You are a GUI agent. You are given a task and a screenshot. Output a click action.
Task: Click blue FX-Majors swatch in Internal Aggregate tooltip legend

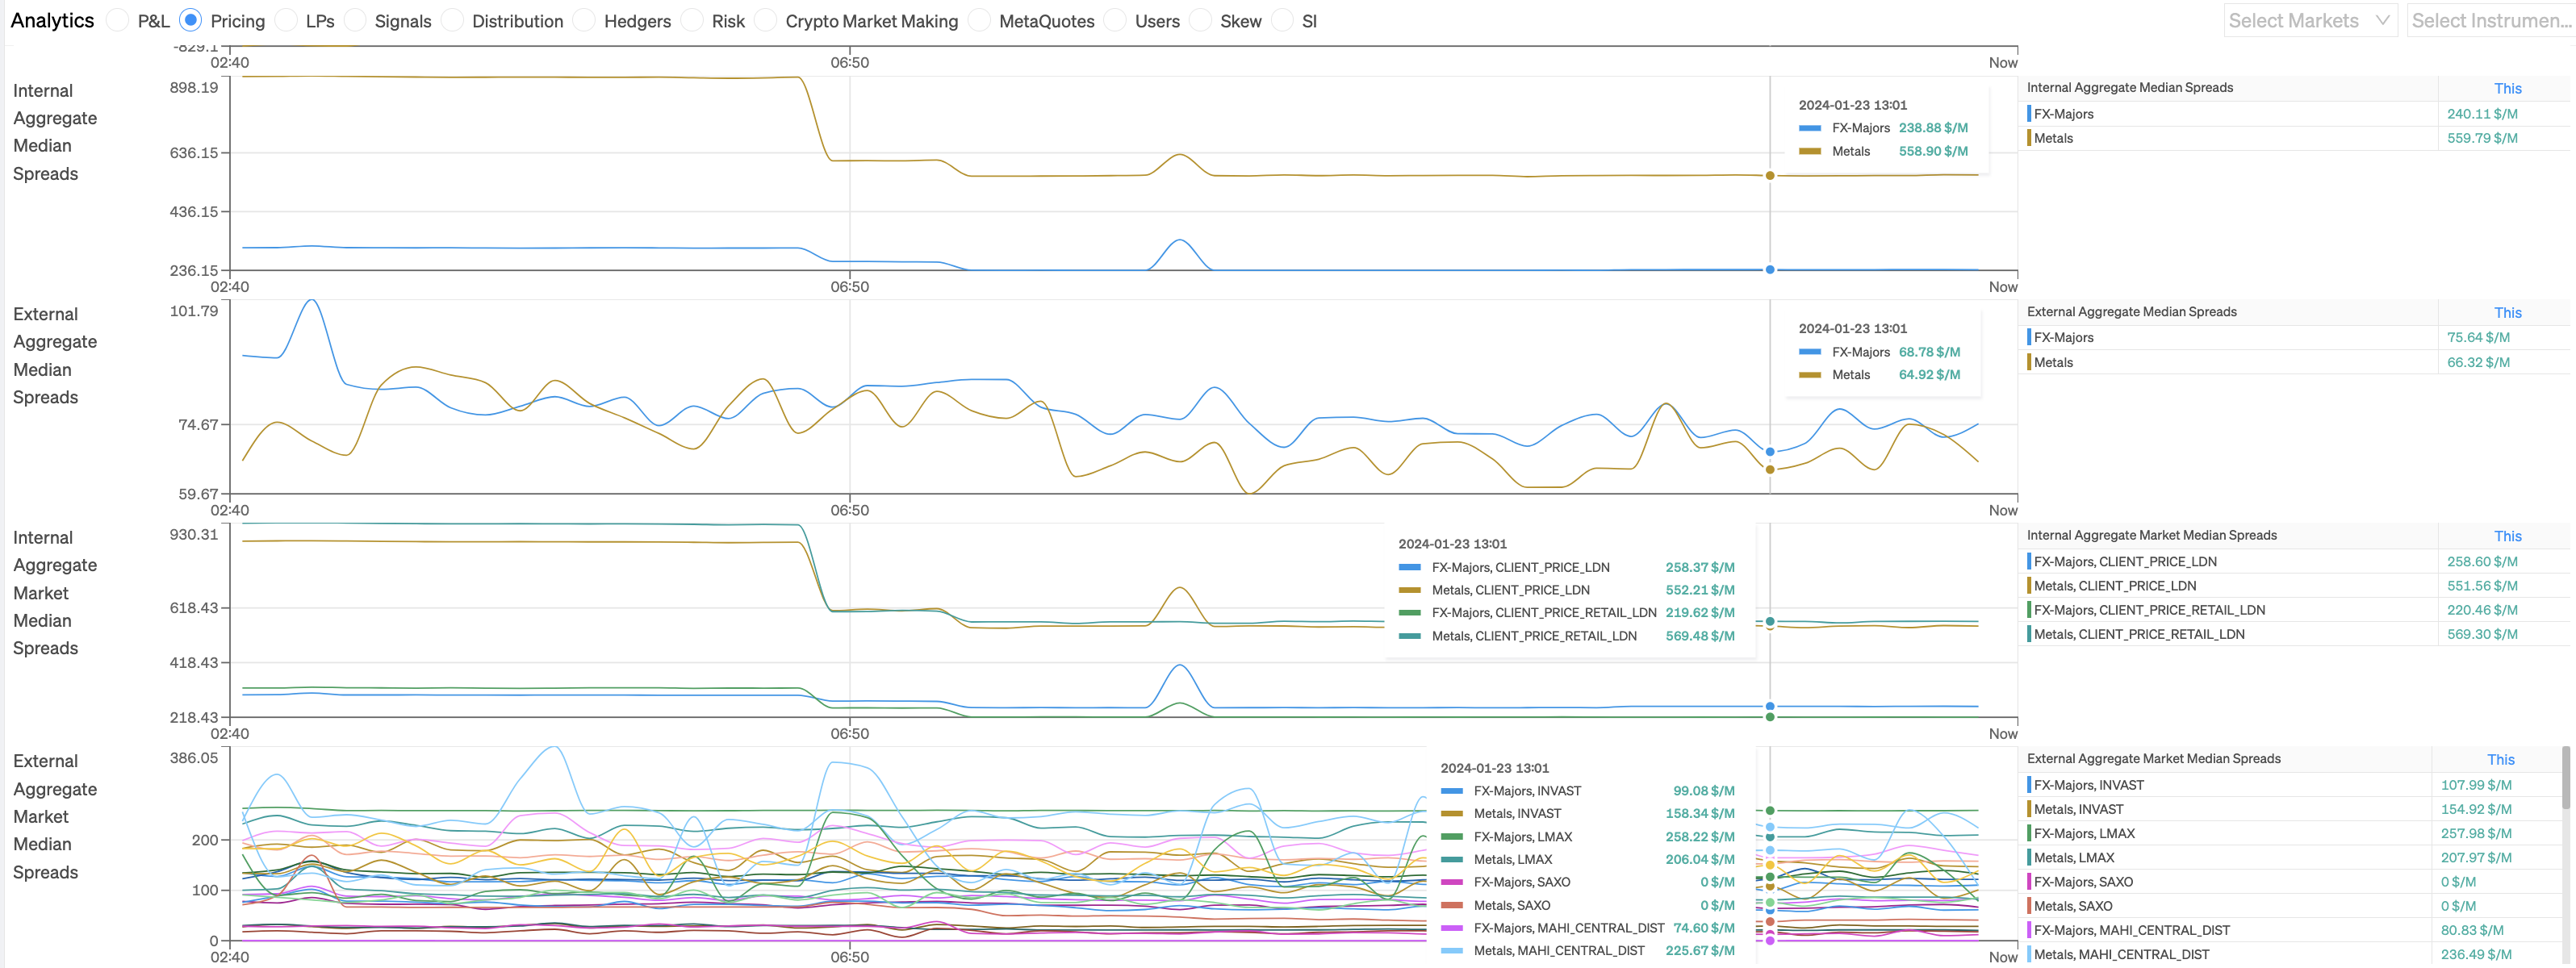[x=1809, y=128]
